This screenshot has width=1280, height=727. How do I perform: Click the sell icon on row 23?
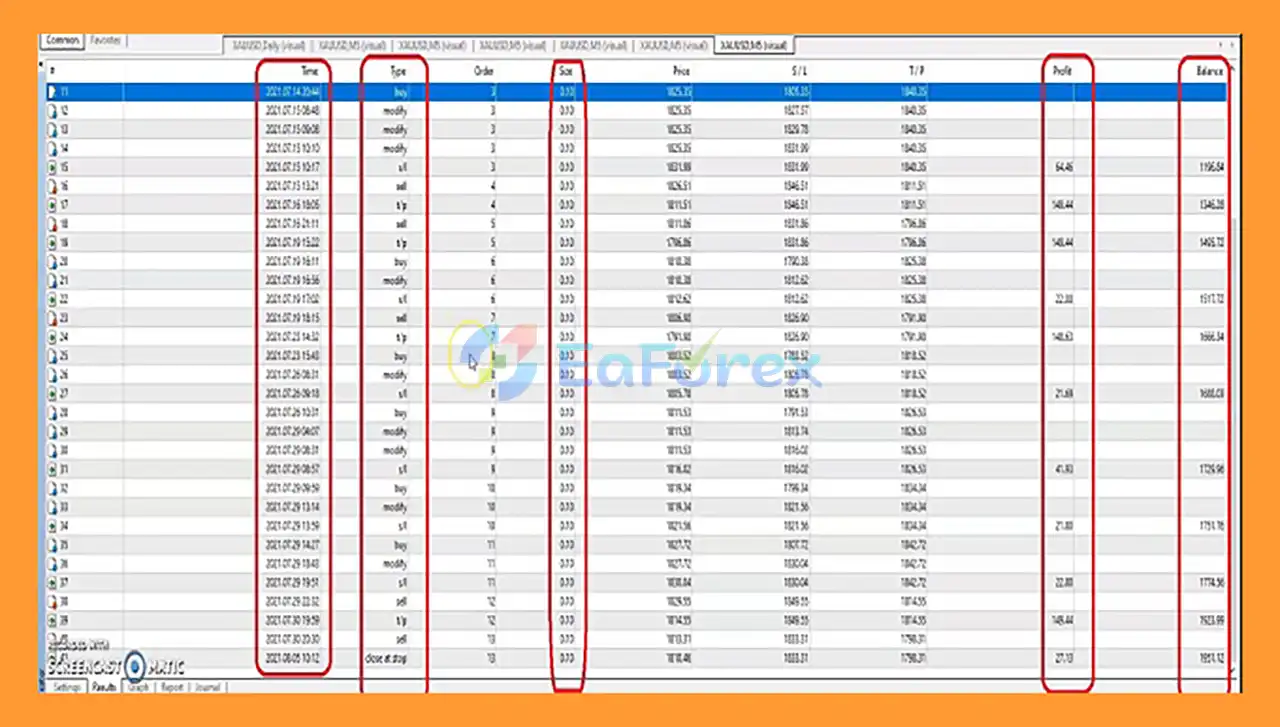[x=53, y=318]
